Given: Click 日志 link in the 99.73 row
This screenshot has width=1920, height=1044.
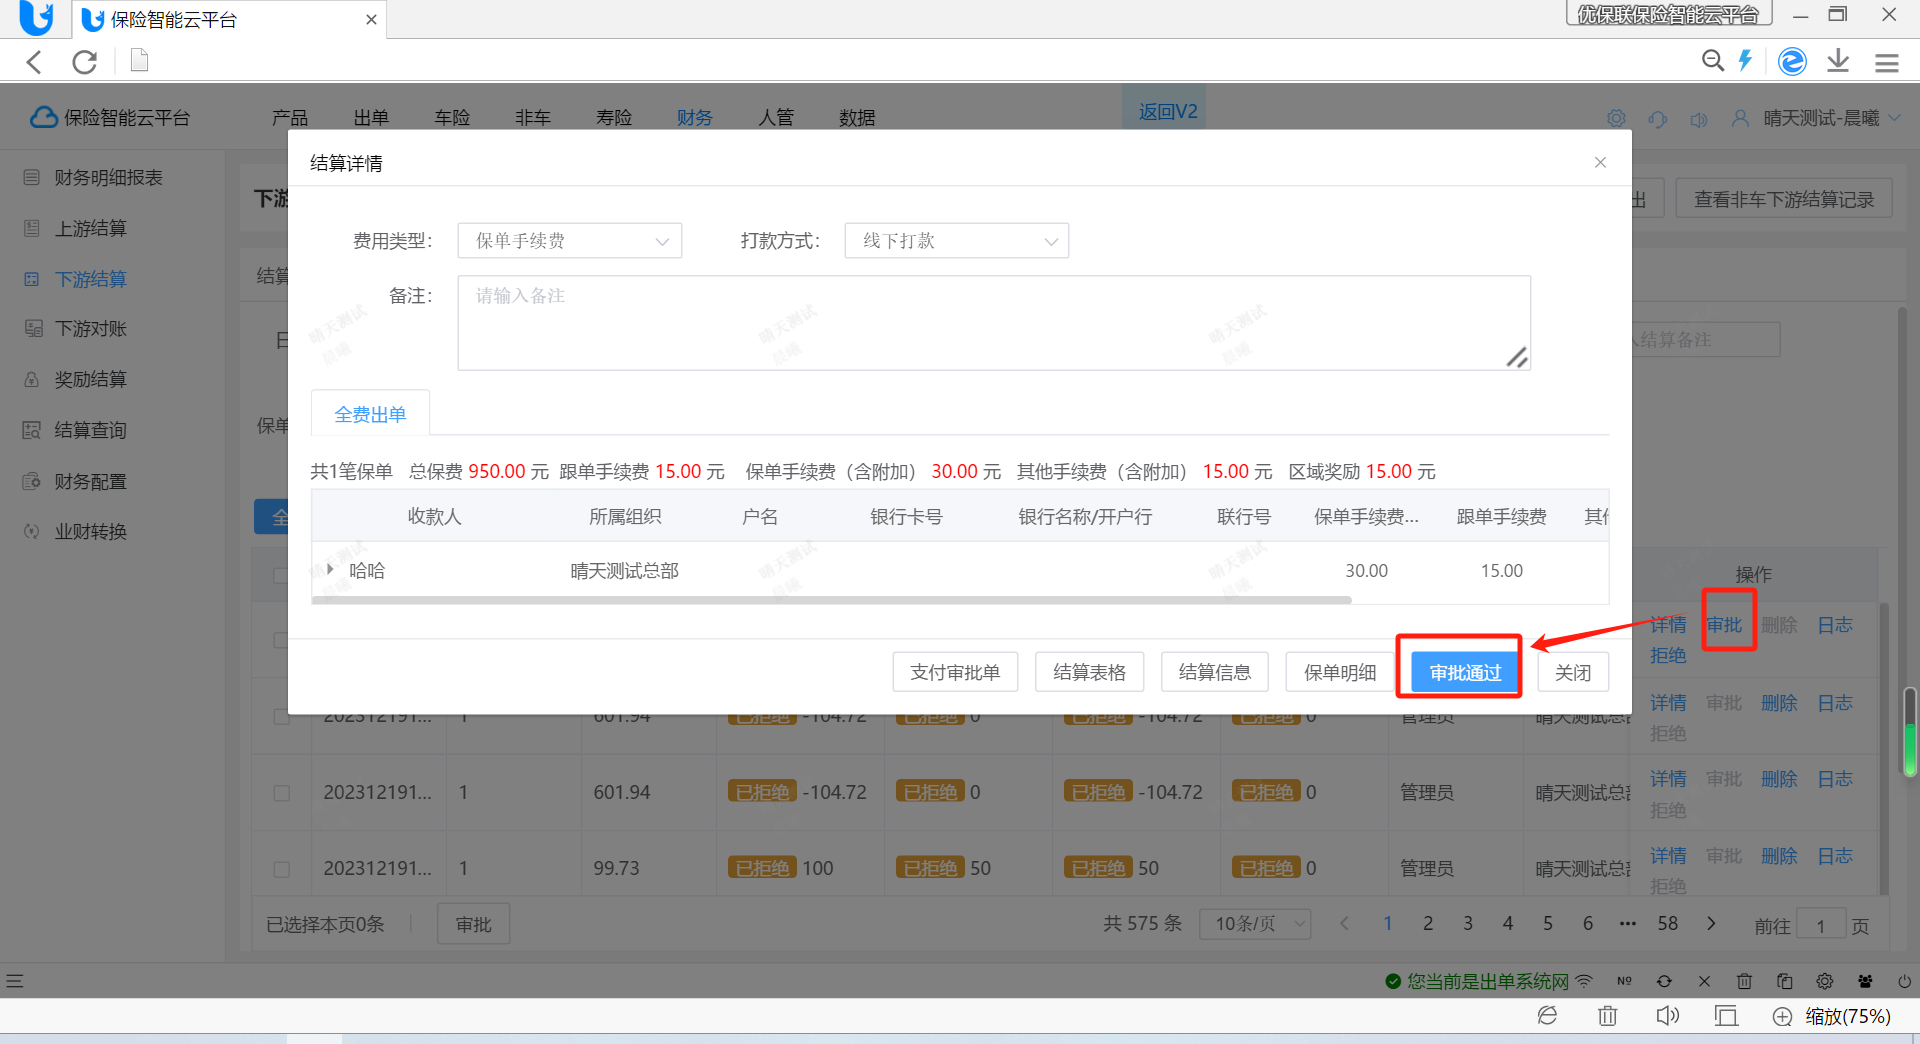Looking at the screenshot, I should coord(1835,856).
